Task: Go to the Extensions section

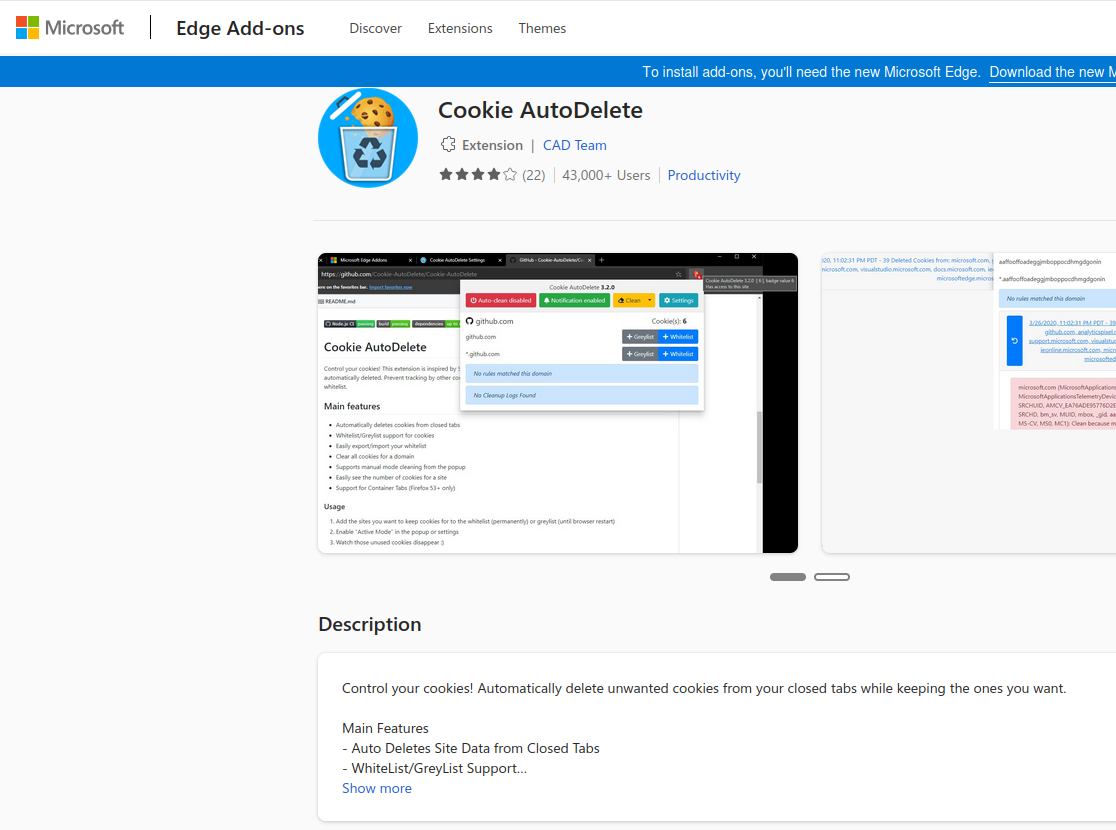Action: pos(460,28)
